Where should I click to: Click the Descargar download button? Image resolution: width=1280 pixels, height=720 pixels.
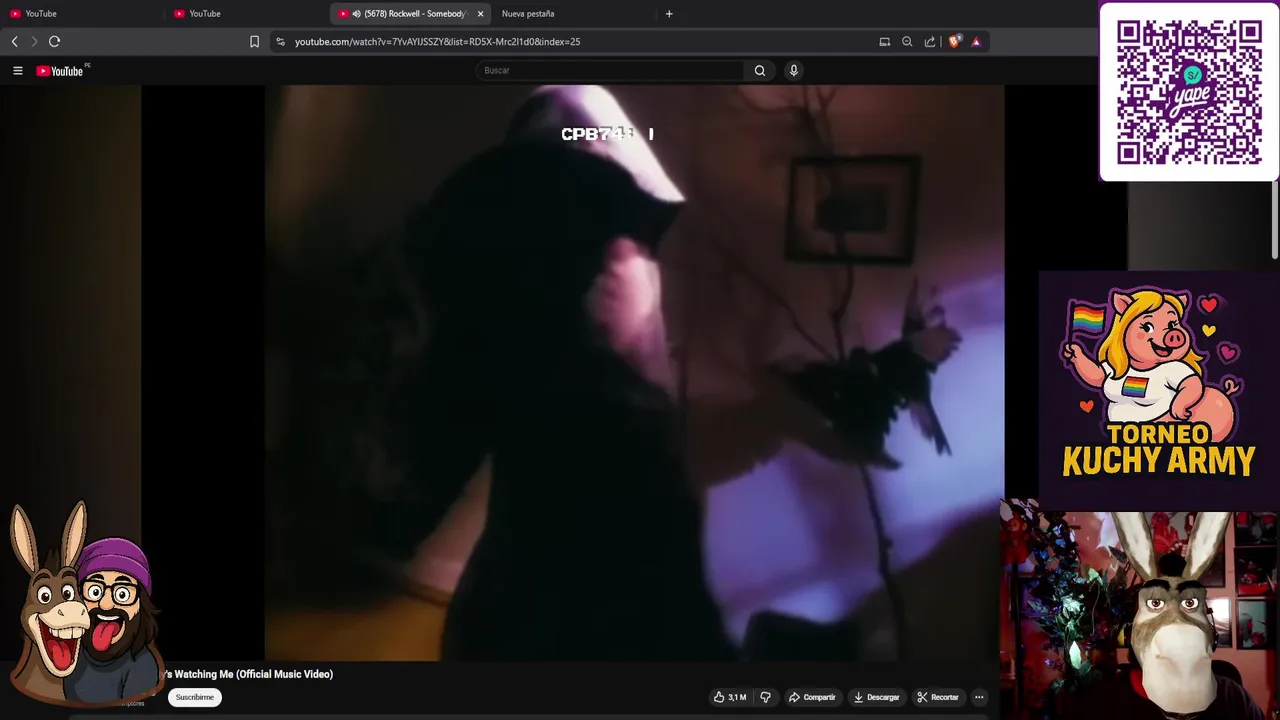tap(876, 697)
